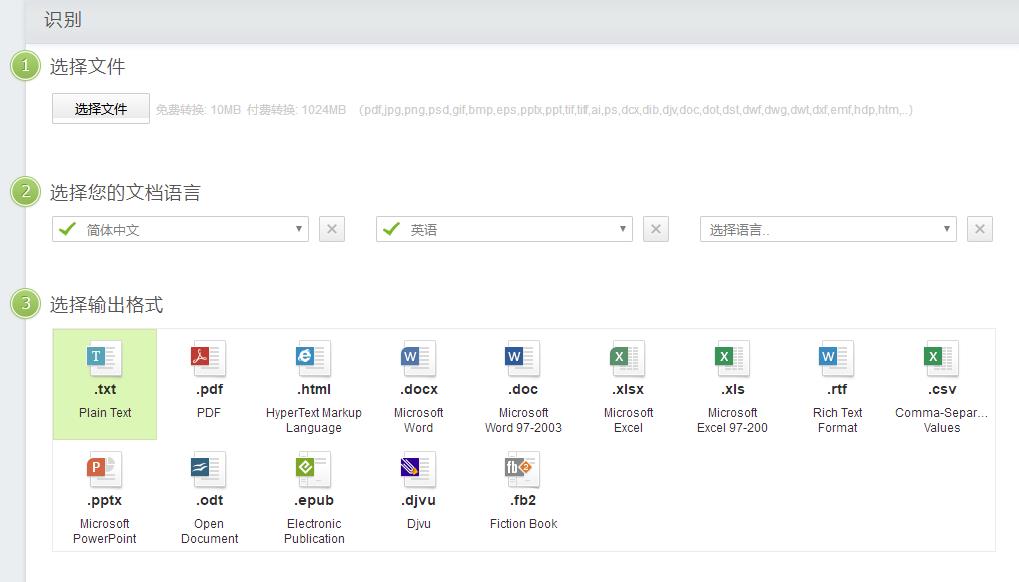Screen dimensions: 1019x582
Task: Choose the .djvu output format
Action: pos(418,495)
